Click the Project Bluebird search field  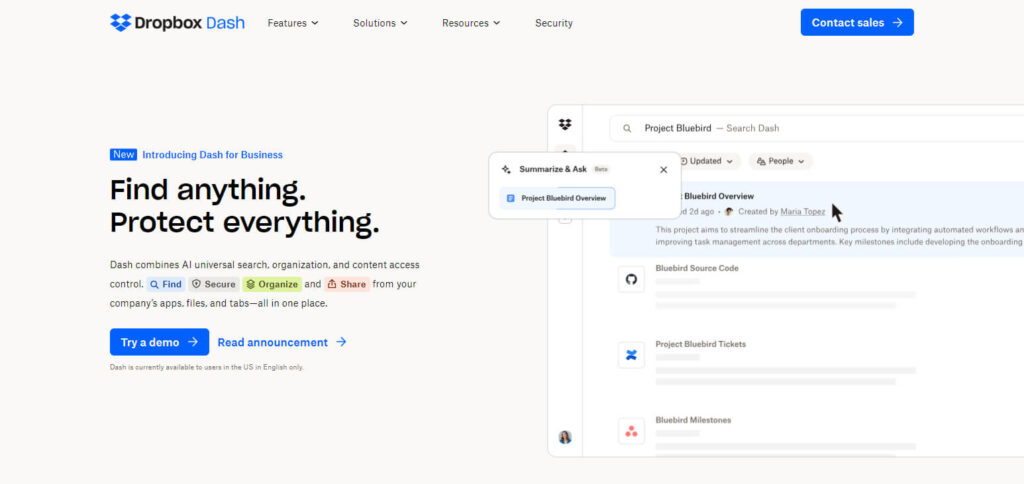816,128
